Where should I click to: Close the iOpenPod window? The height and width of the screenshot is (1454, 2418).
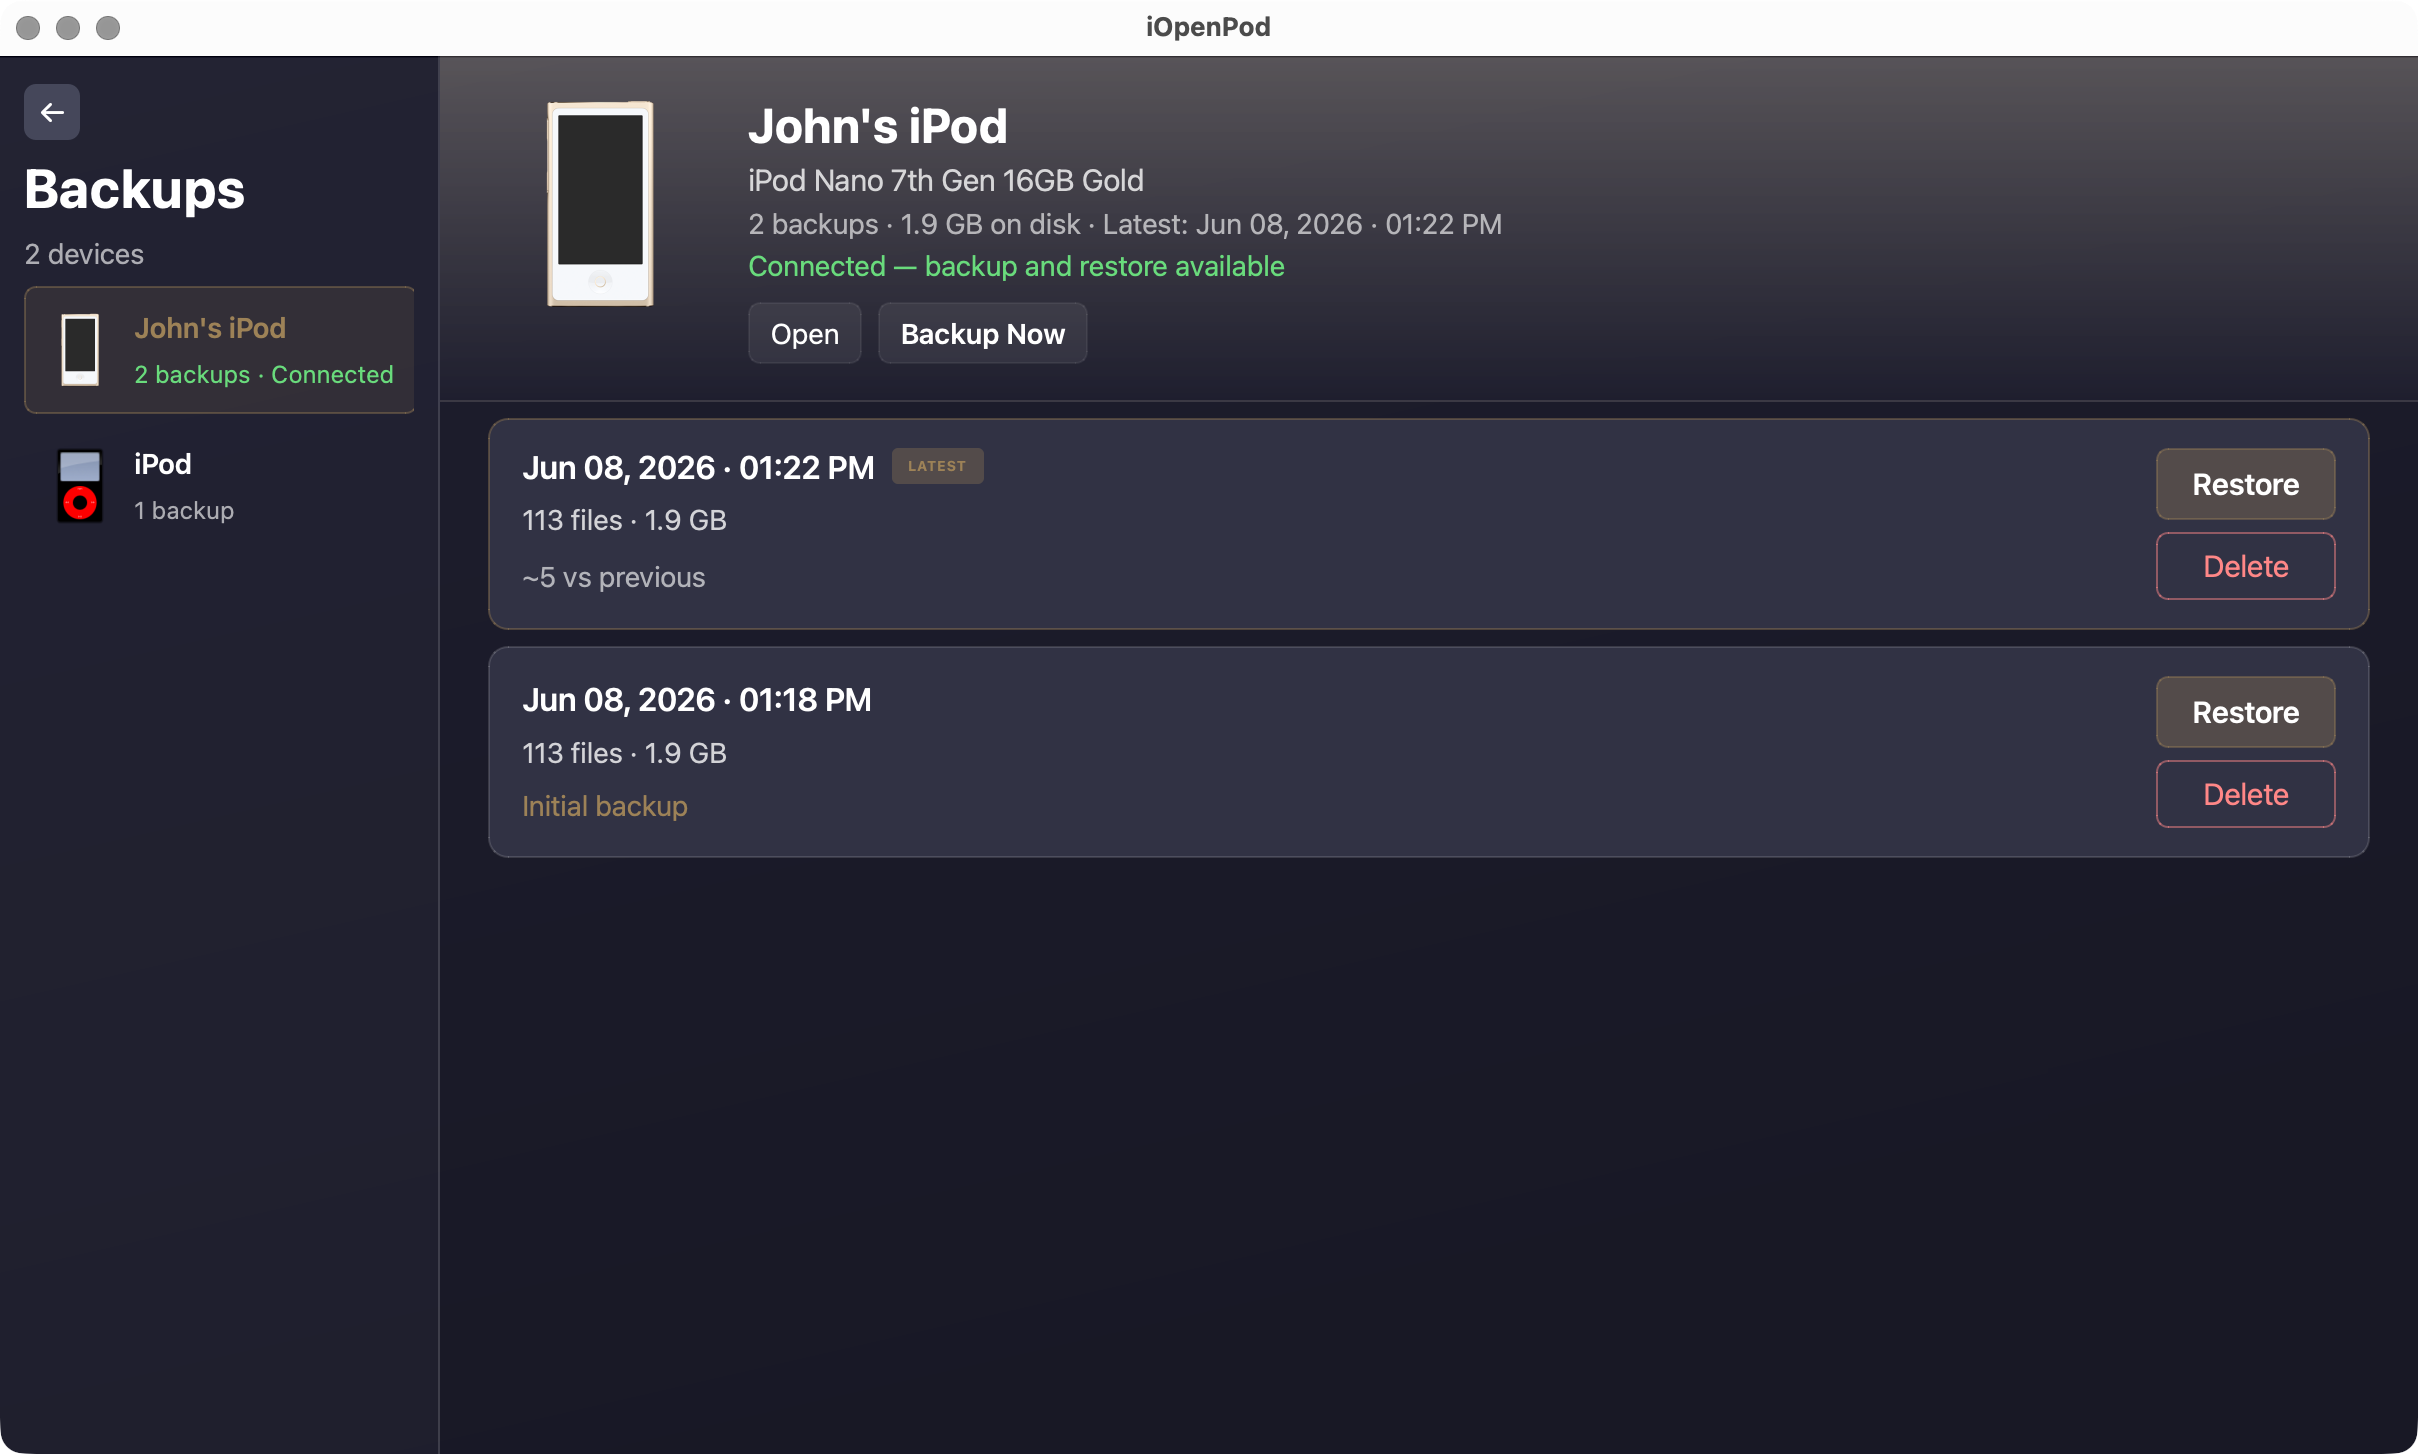click(x=28, y=28)
